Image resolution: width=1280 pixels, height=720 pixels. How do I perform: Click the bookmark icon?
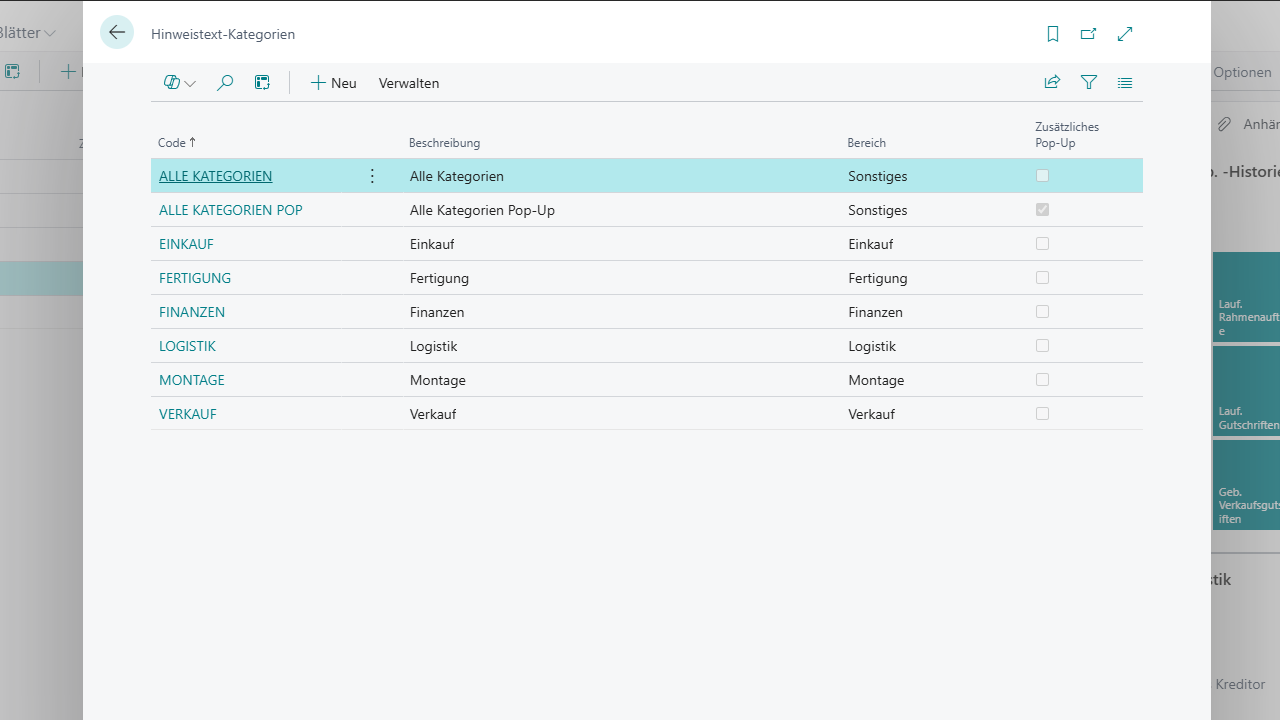pos(1052,34)
